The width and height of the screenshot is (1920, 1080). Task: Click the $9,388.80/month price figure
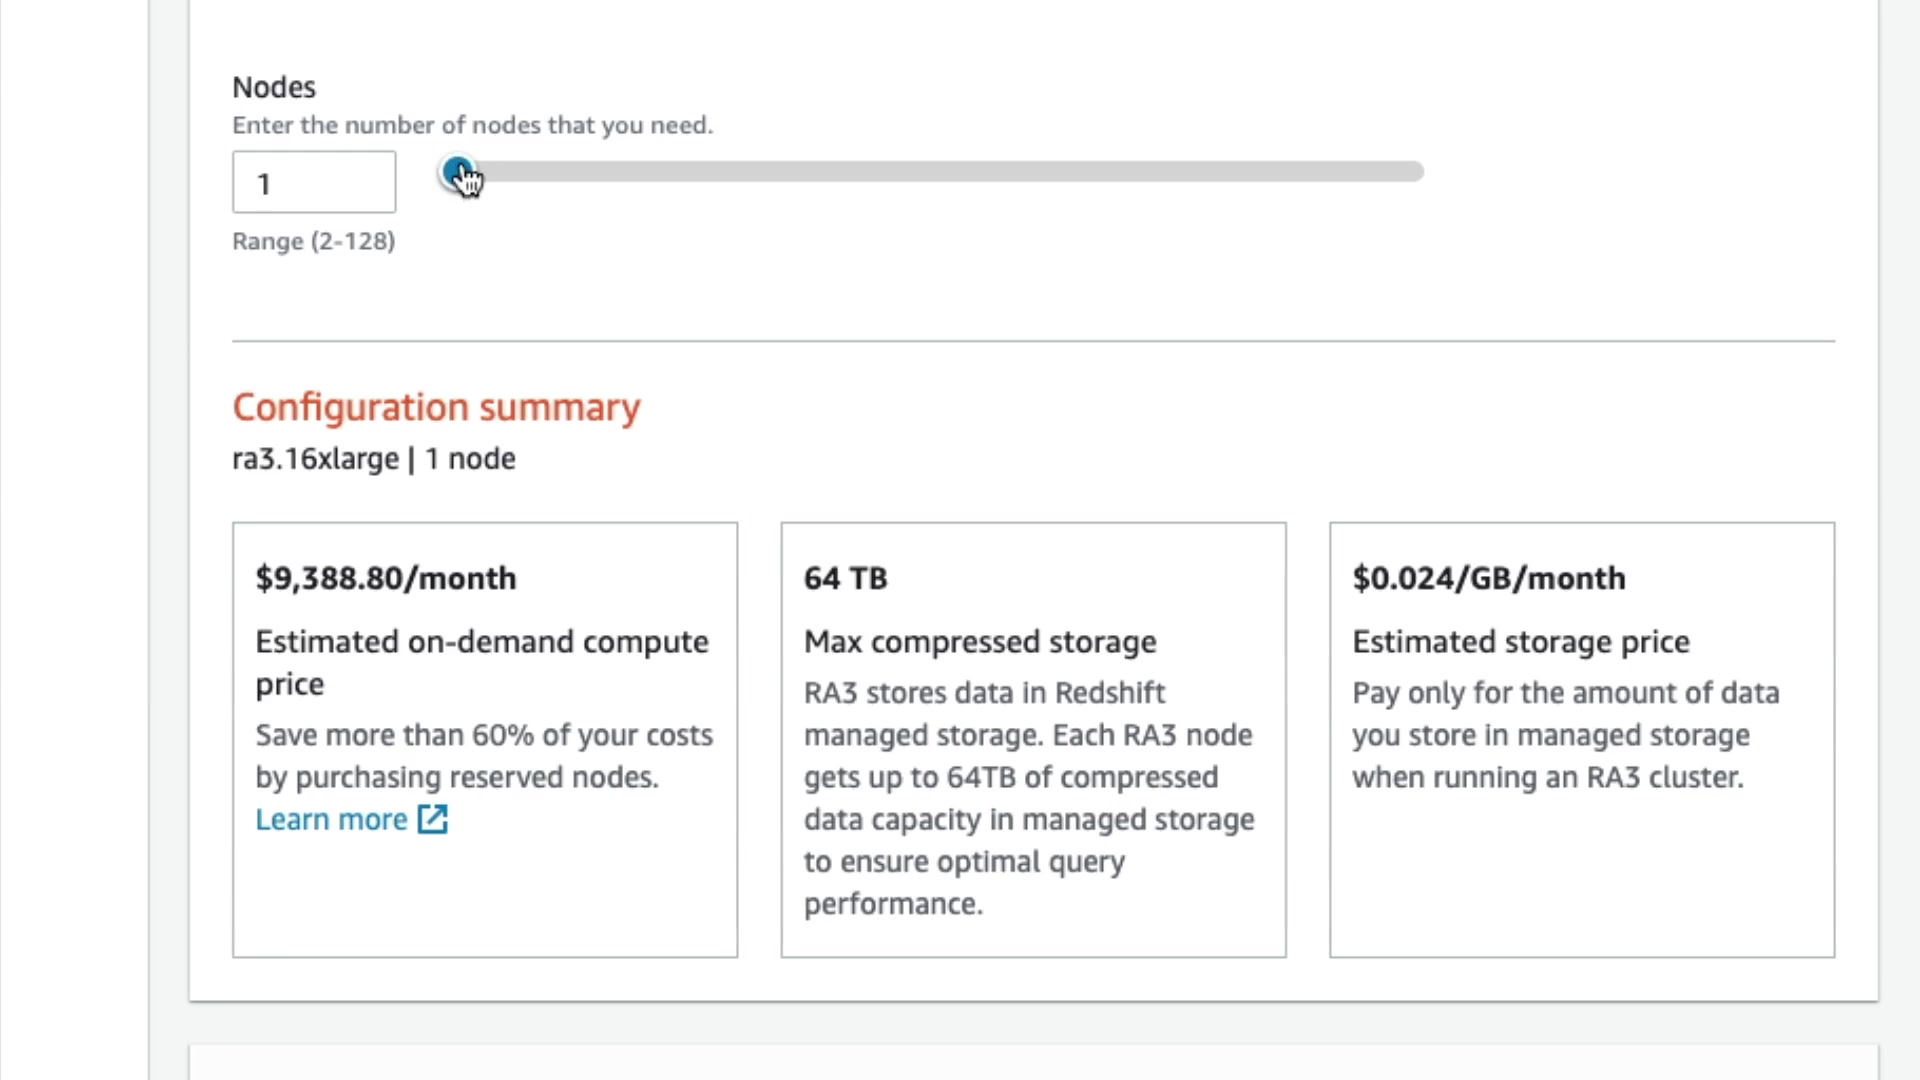(386, 578)
